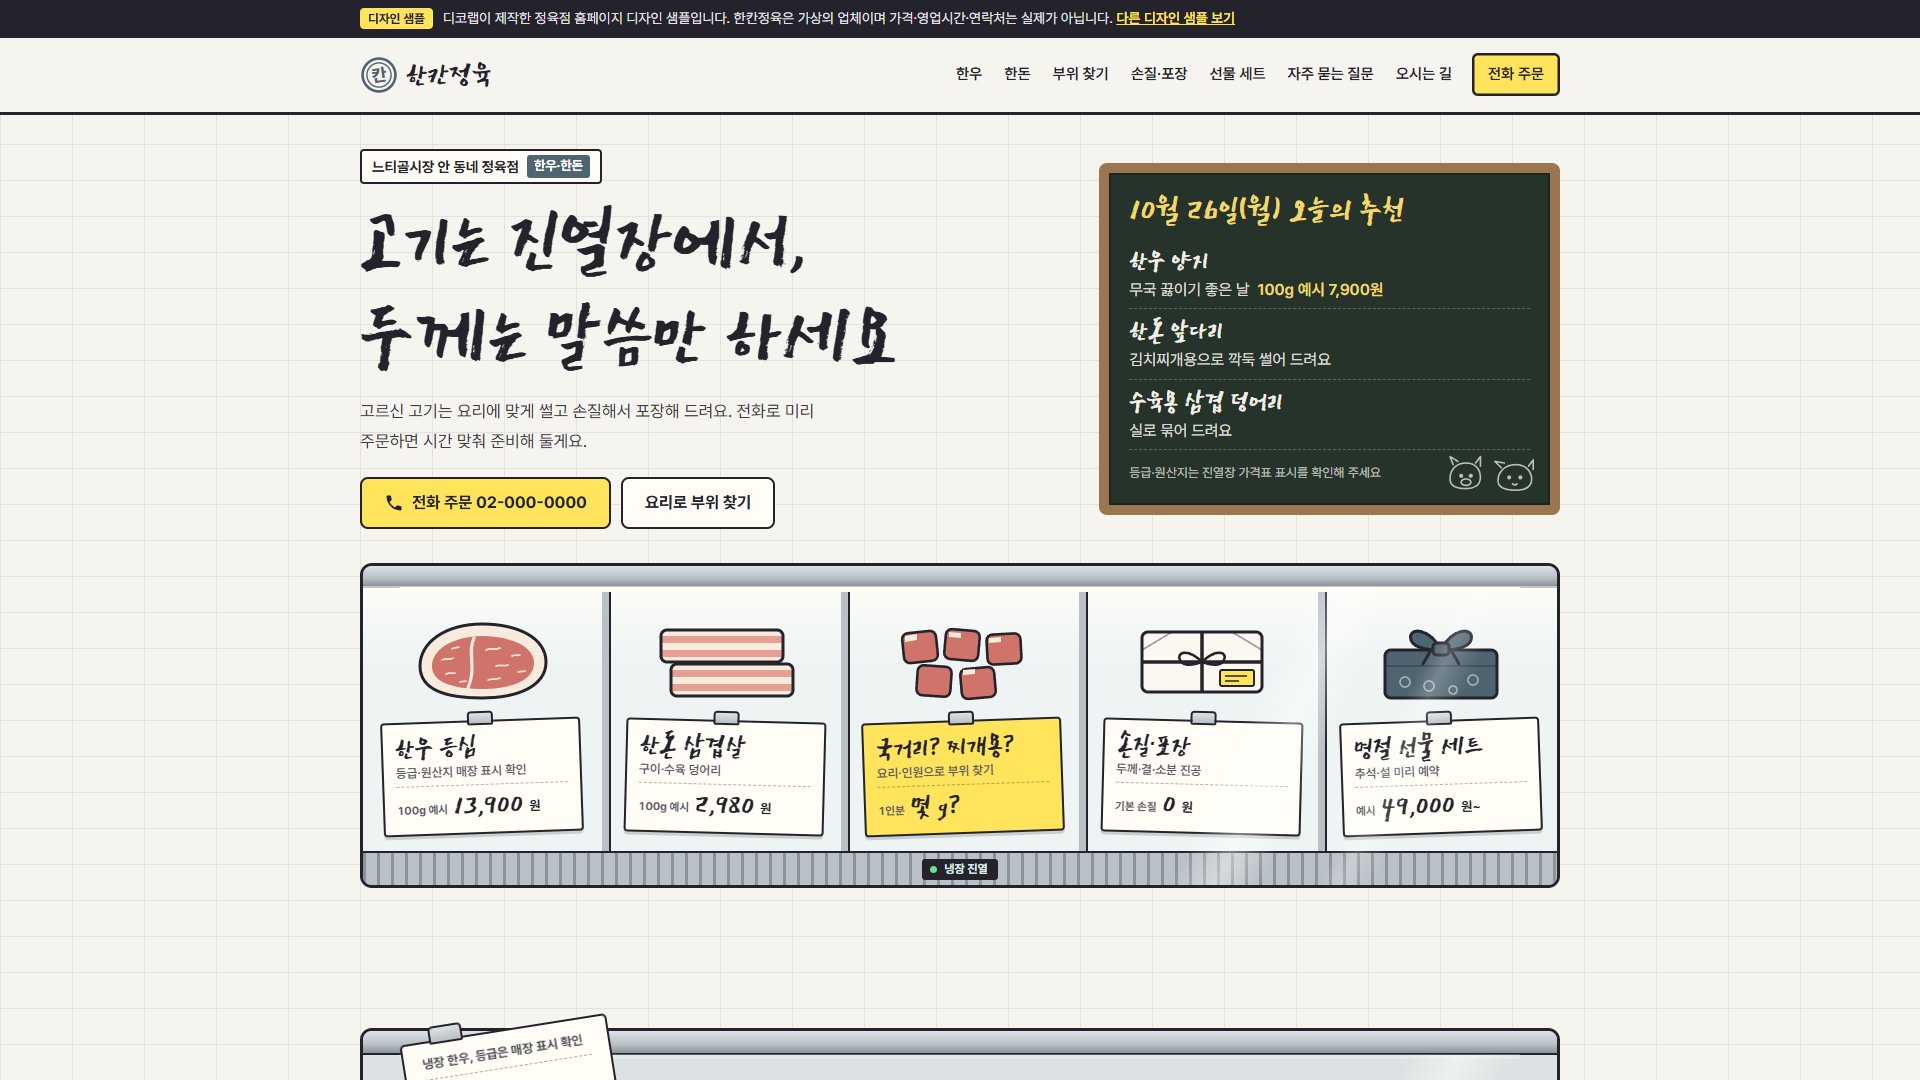The width and height of the screenshot is (1920, 1080).
Task: Click the green dot on the 냉장 진열 label
Action: pyautogui.click(x=933, y=870)
